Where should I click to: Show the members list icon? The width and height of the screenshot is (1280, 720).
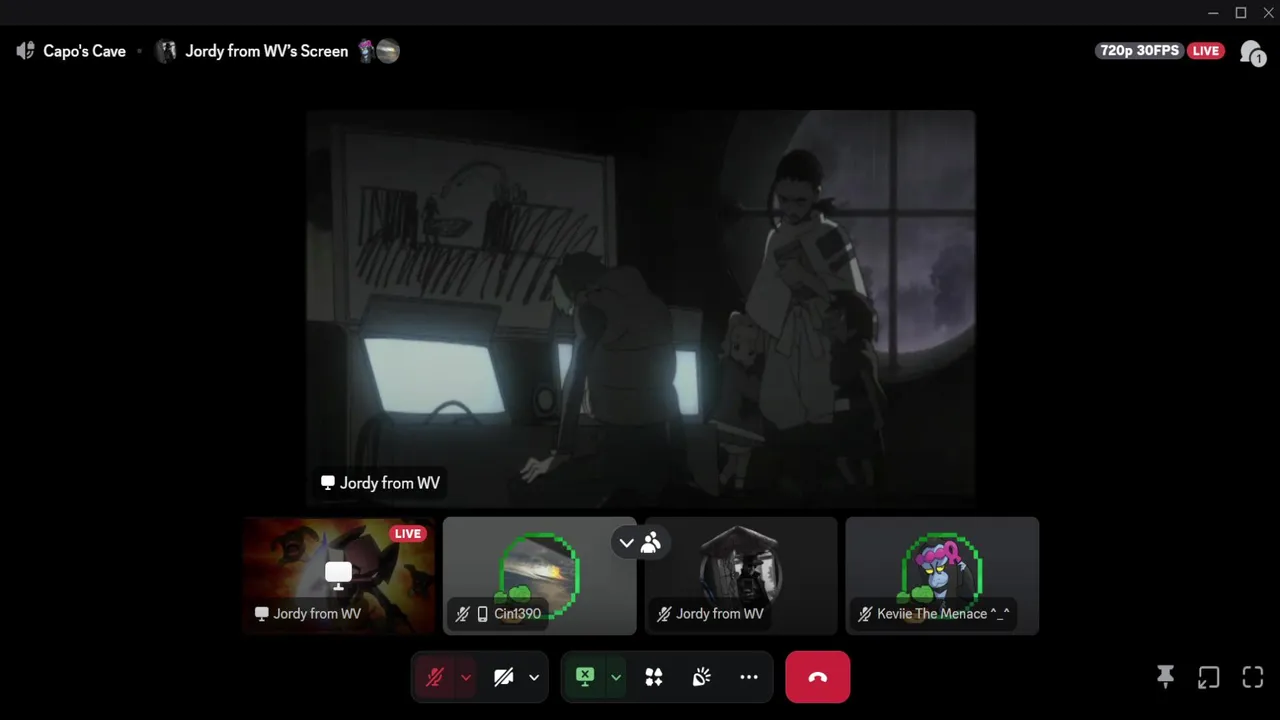click(x=651, y=543)
